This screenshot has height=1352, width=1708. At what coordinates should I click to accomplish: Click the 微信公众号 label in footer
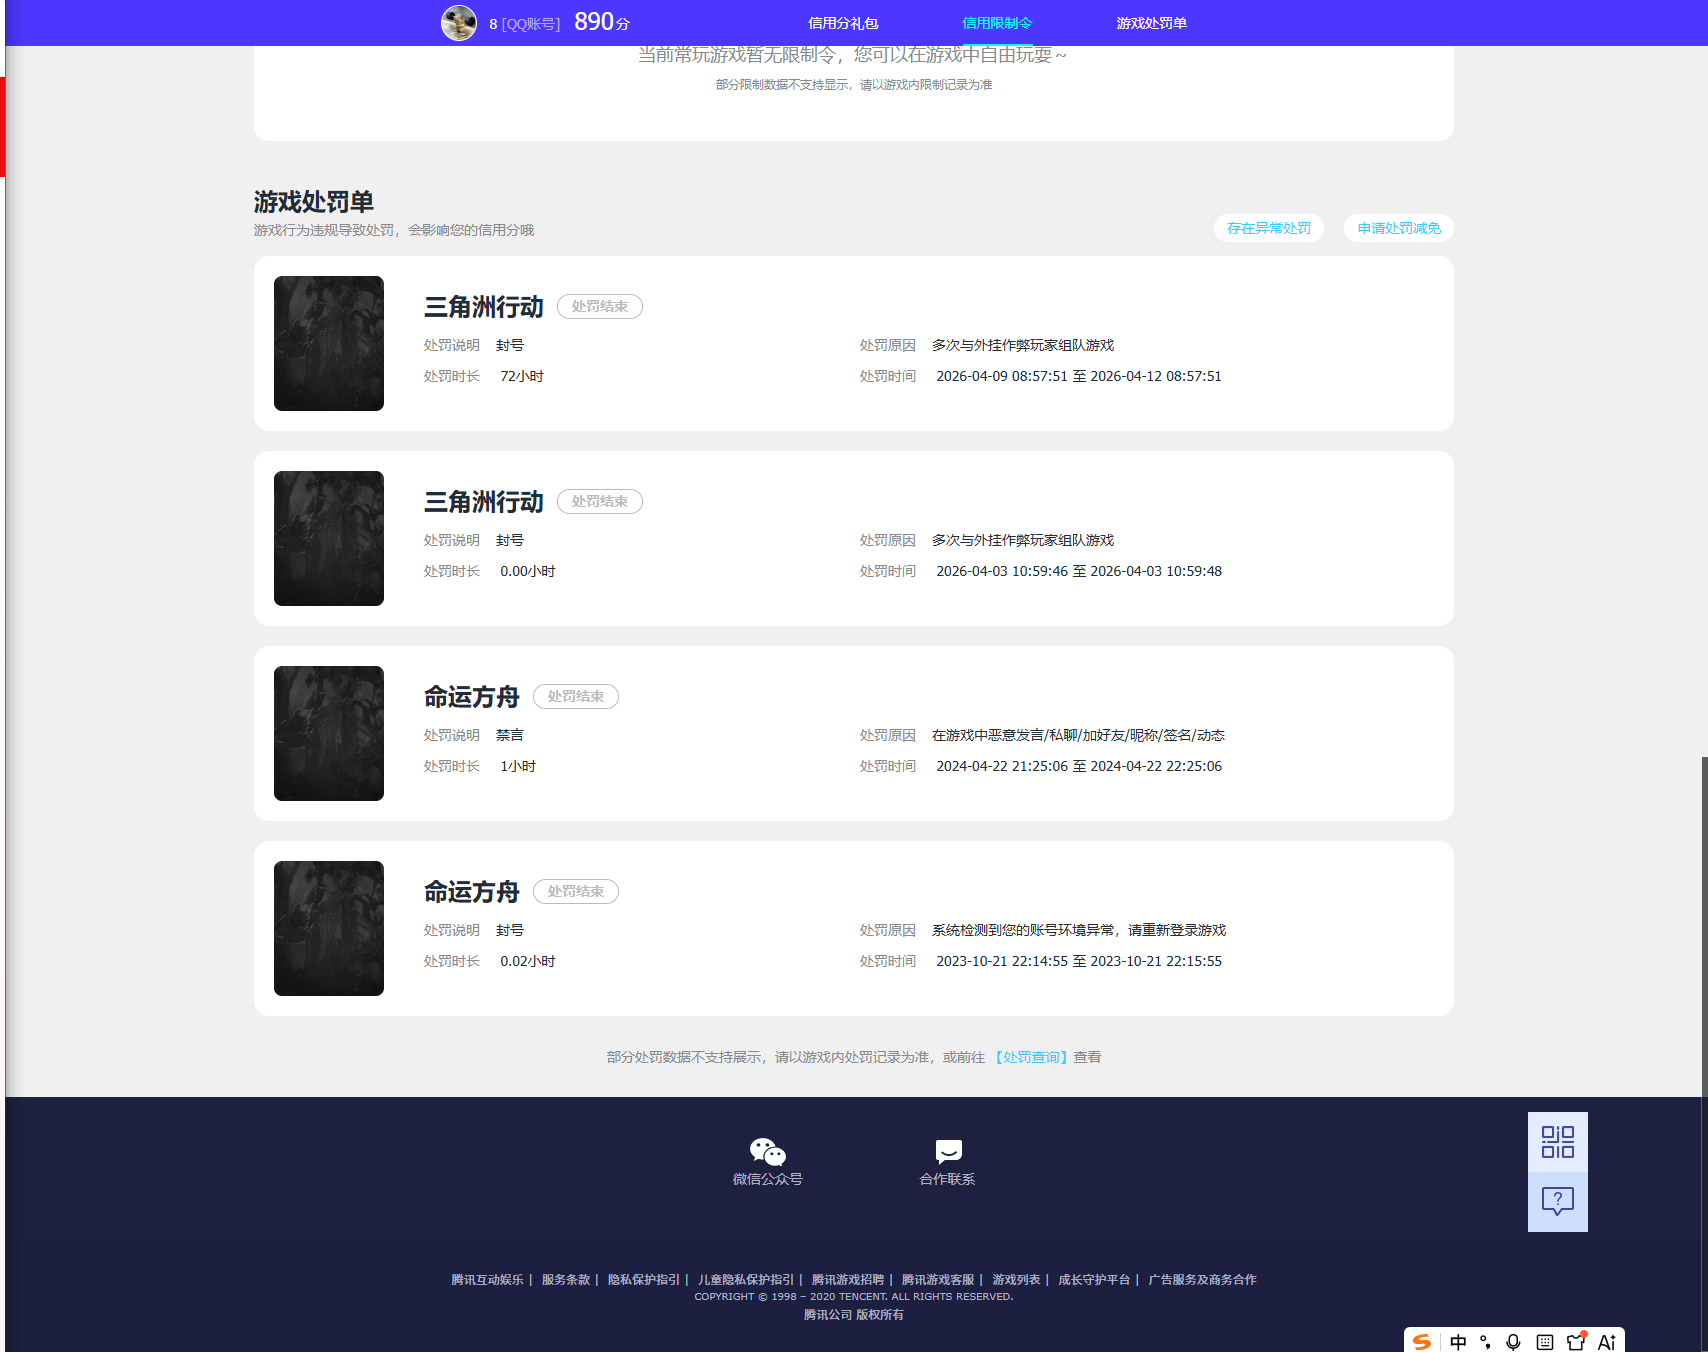(x=768, y=1179)
